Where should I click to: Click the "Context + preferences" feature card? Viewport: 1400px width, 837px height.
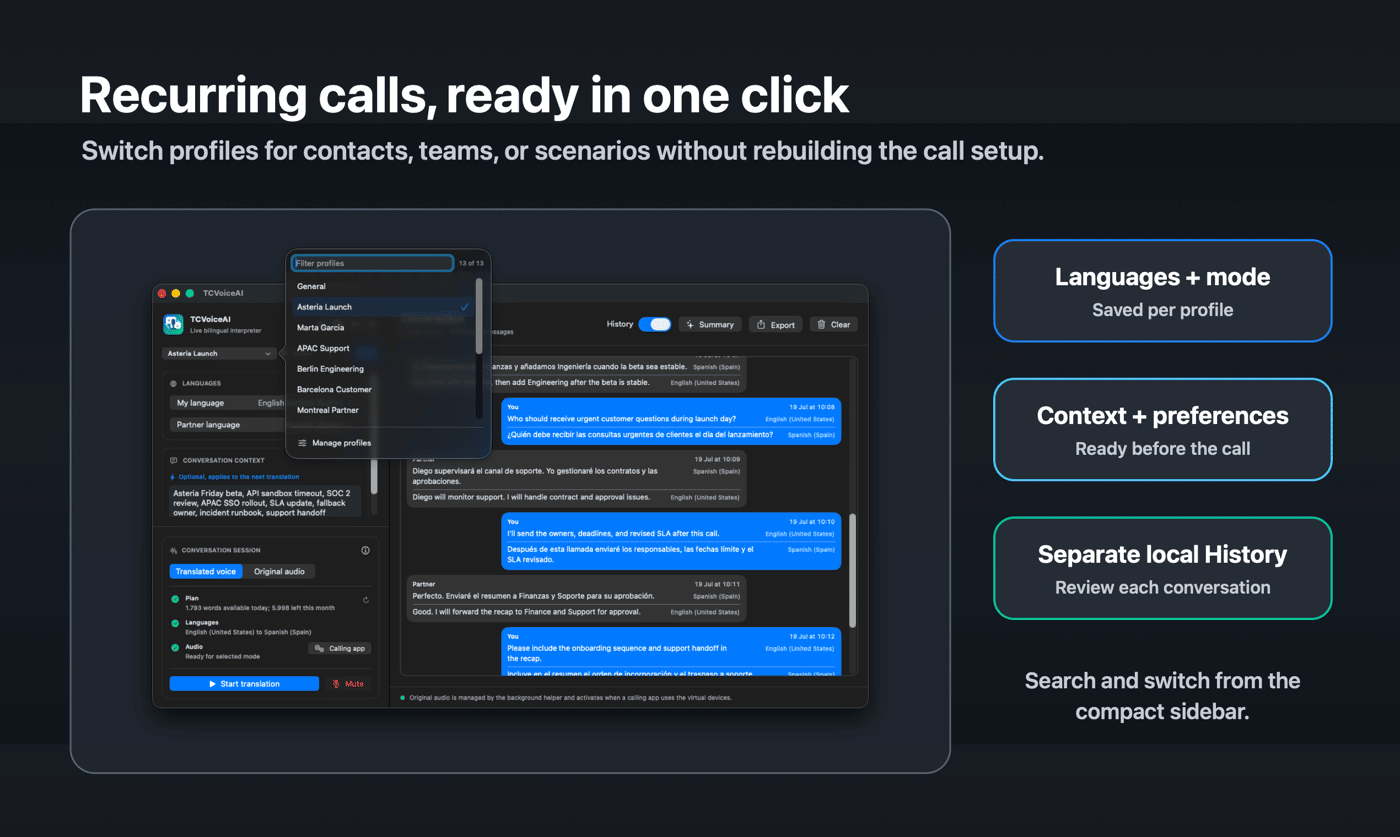click(1162, 430)
